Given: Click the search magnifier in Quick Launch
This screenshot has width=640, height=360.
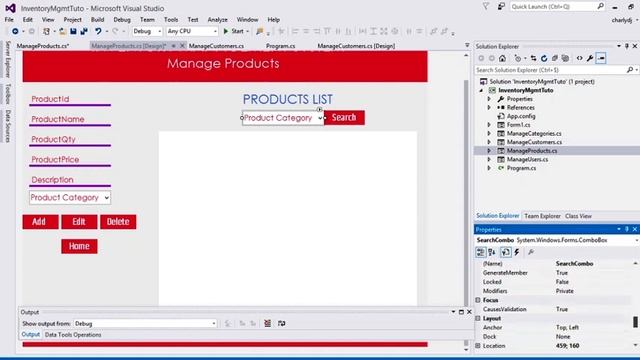Looking at the screenshot, I should (x=600, y=7).
